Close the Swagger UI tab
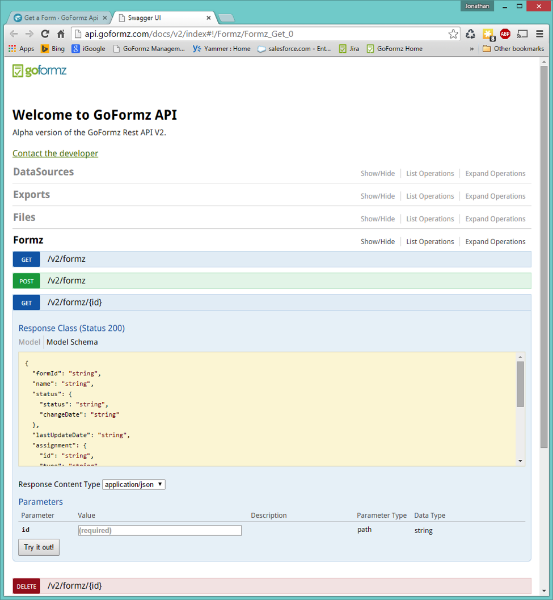 click(209, 18)
